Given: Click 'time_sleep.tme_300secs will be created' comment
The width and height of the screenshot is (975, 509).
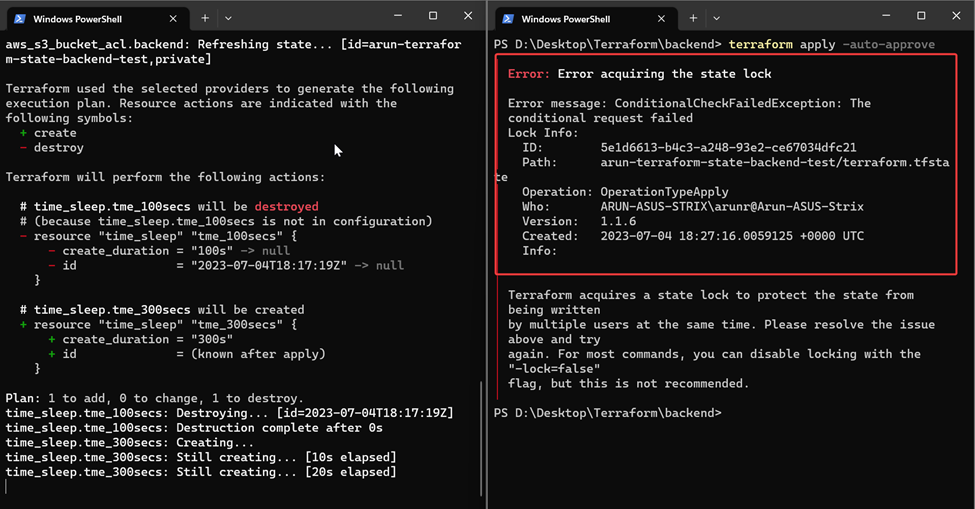Looking at the screenshot, I should pos(162,310).
